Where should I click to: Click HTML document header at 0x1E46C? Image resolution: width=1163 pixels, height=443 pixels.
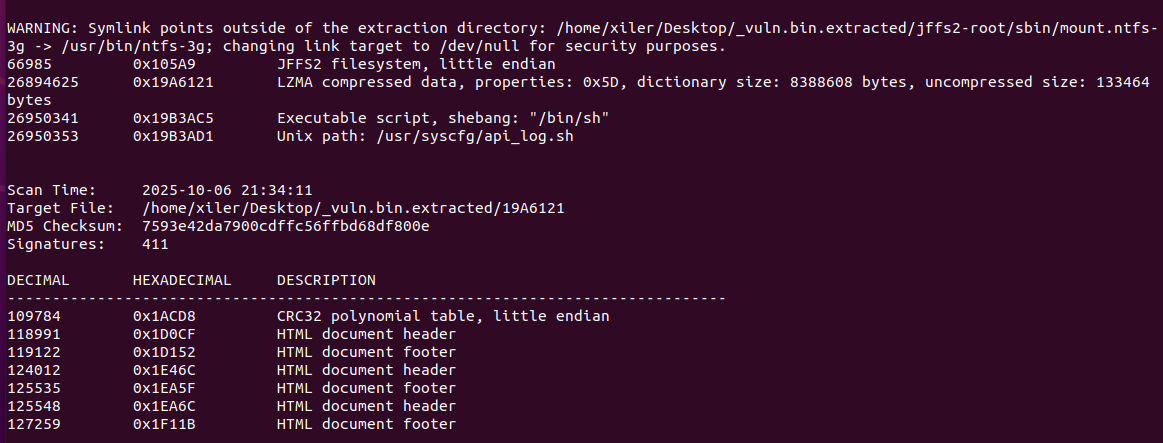pyautogui.click(x=366, y=370)
